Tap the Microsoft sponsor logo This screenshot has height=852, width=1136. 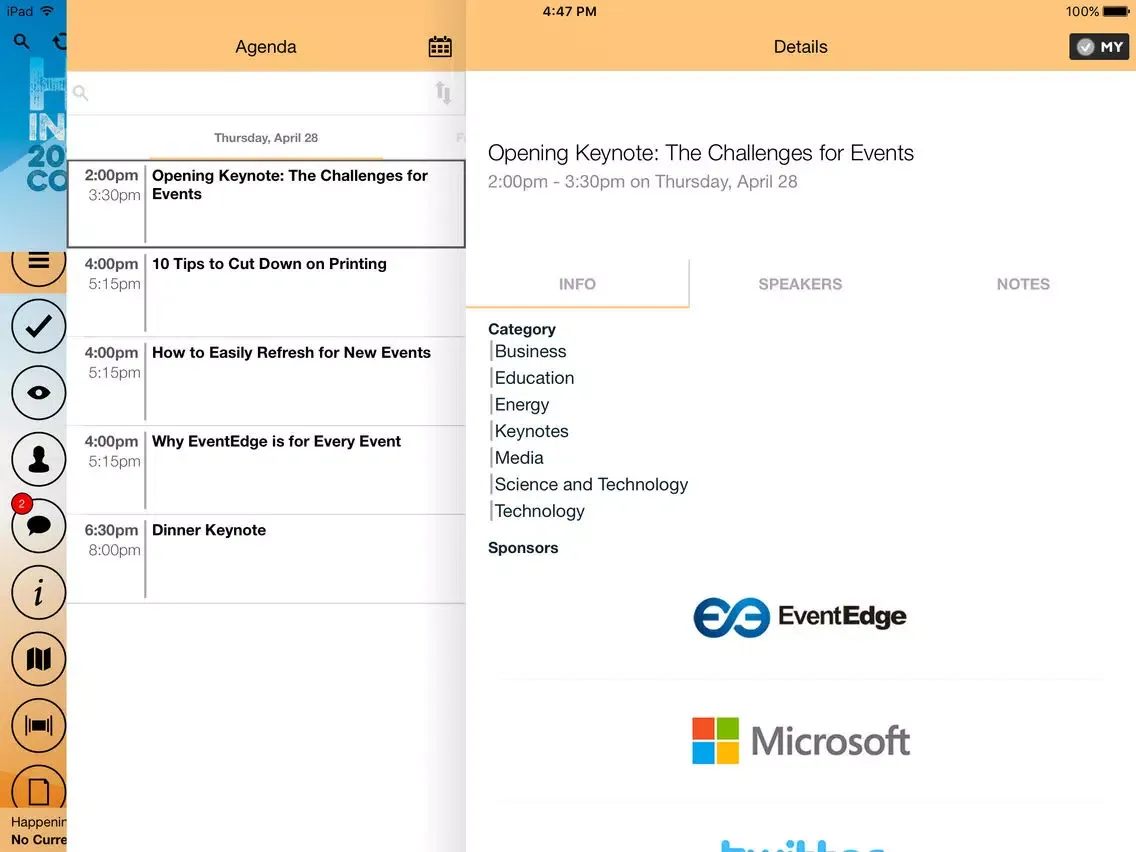point(800,740)
